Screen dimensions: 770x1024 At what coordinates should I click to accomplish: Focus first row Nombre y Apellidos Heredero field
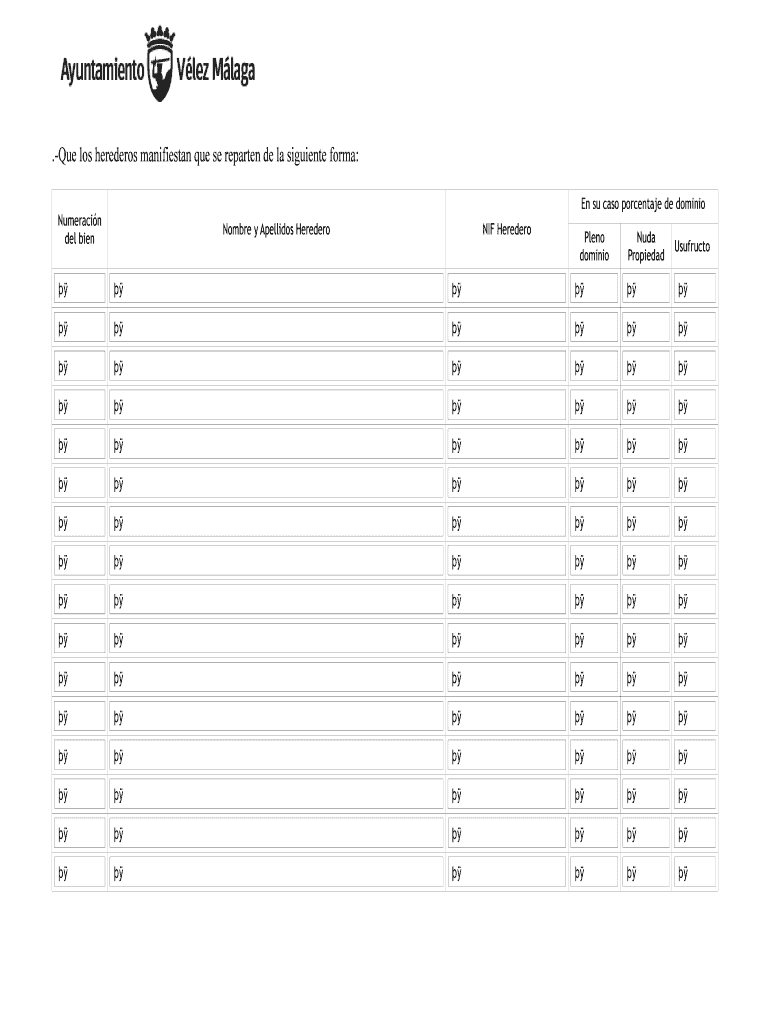tap(276, 290)
